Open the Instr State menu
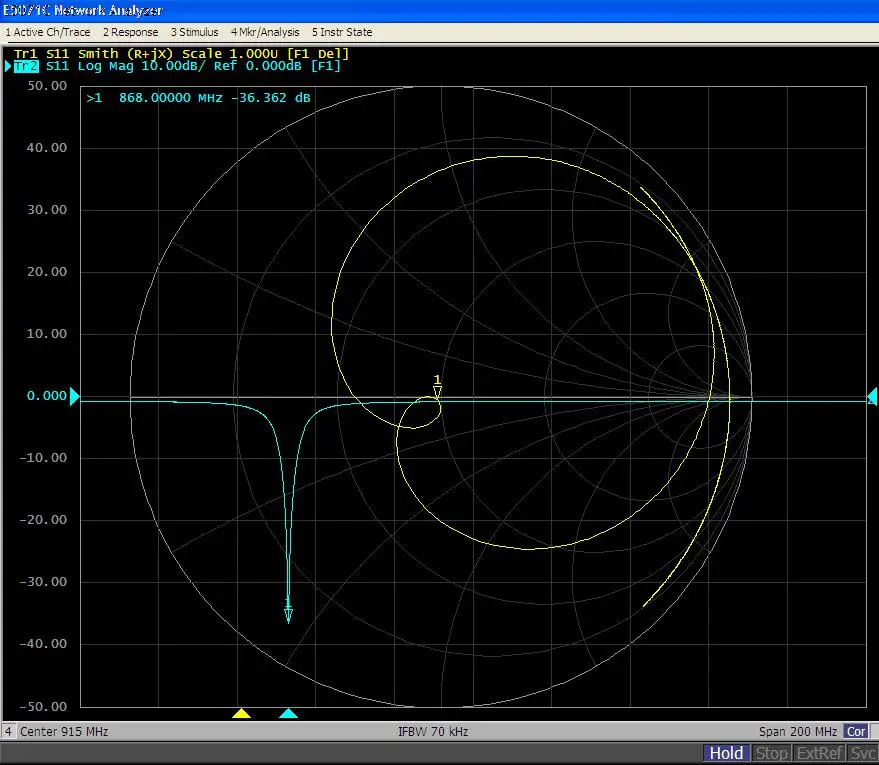This screenshot has height=765, width=879. tap(342, 32)
